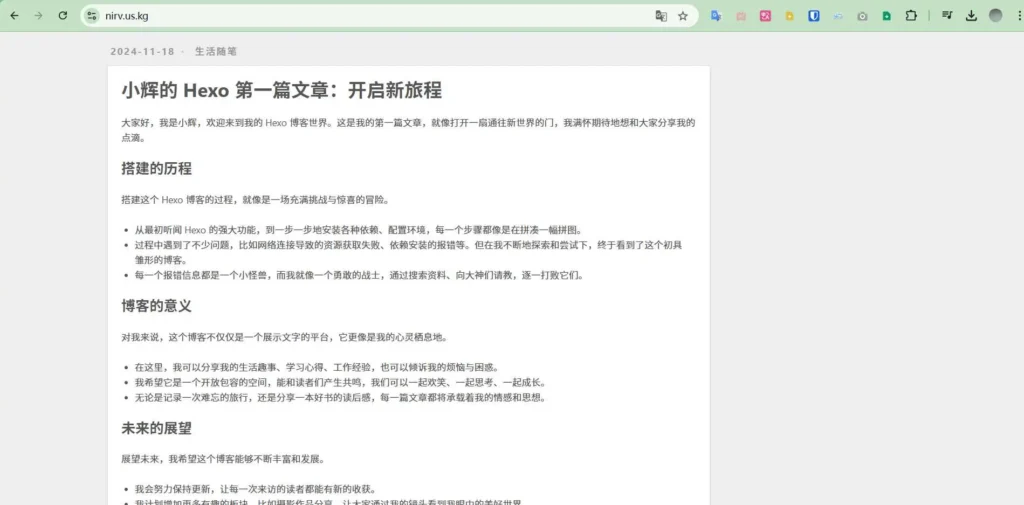Click the 搭建的历程 section heading
Screen dimensions: 1024x505
(156, 168)
